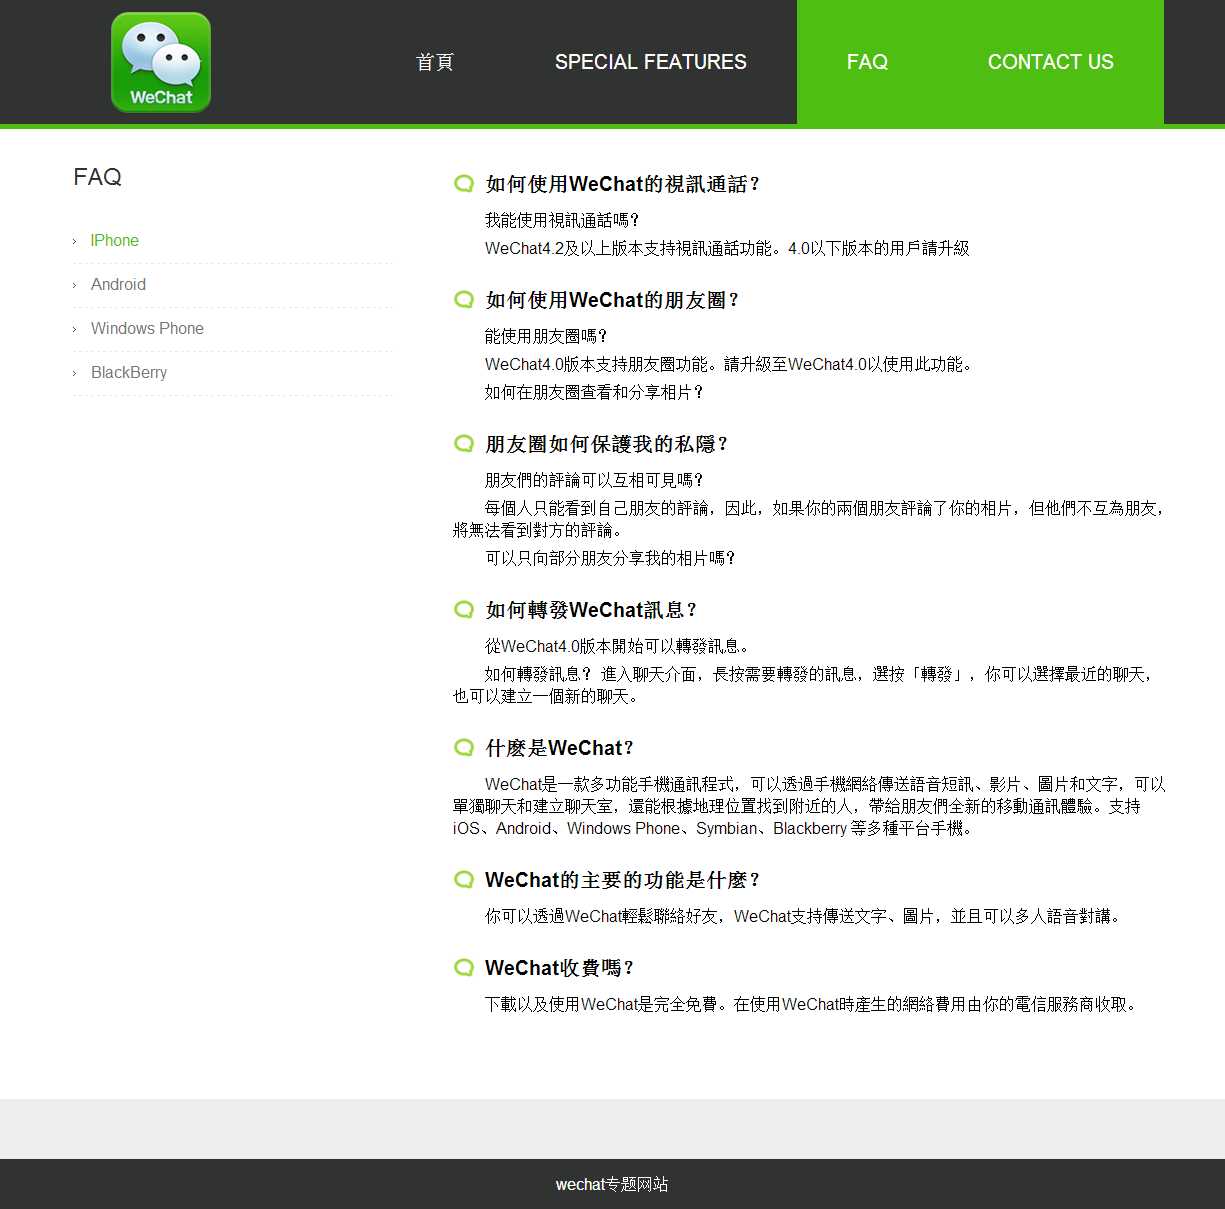
Task: Click the FAQ title above the sidebar list
Action: 98,177
